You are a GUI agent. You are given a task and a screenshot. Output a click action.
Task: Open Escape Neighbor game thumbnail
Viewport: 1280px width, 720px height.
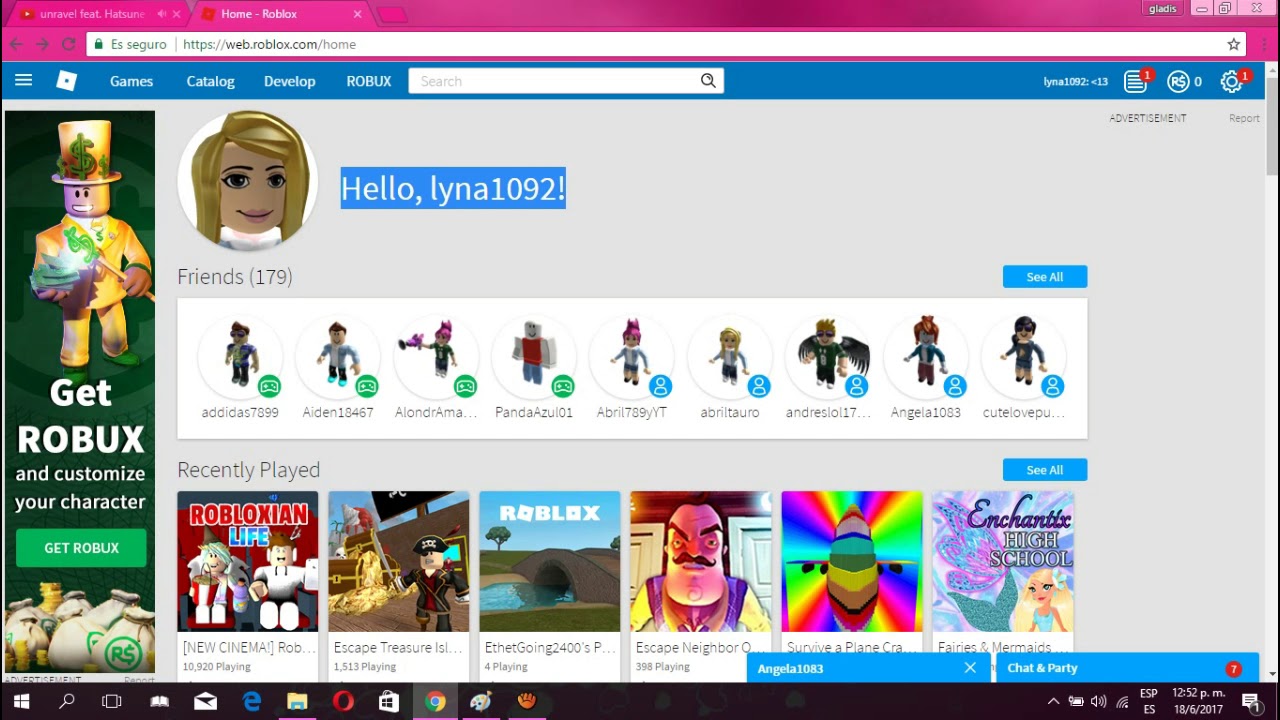coord(701,561)
